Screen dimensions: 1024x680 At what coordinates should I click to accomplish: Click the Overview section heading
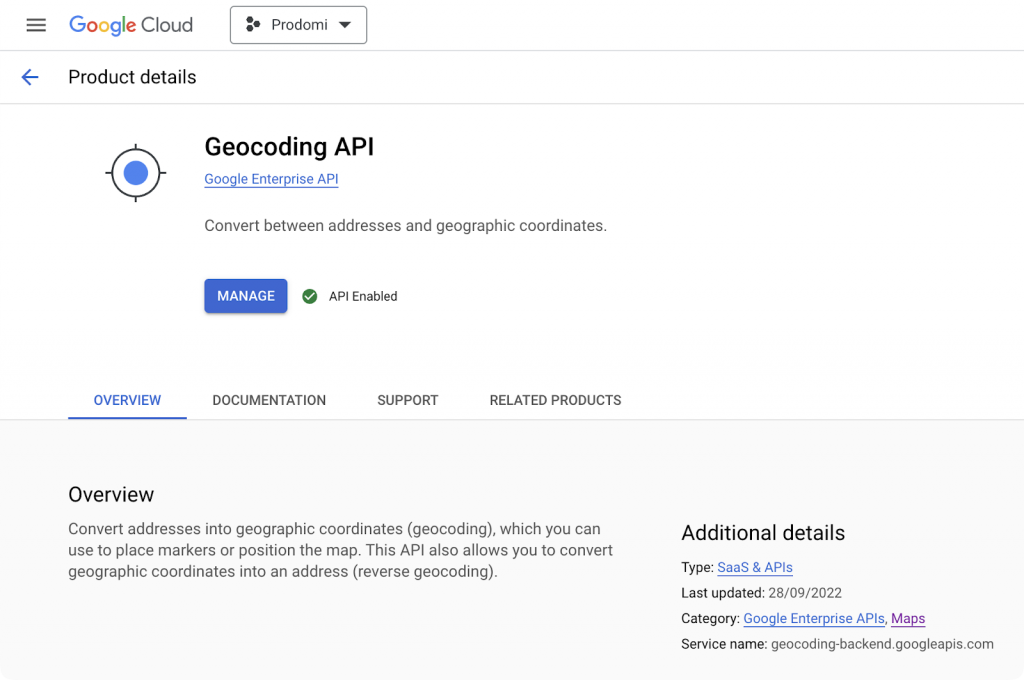[x=111, y=494]
